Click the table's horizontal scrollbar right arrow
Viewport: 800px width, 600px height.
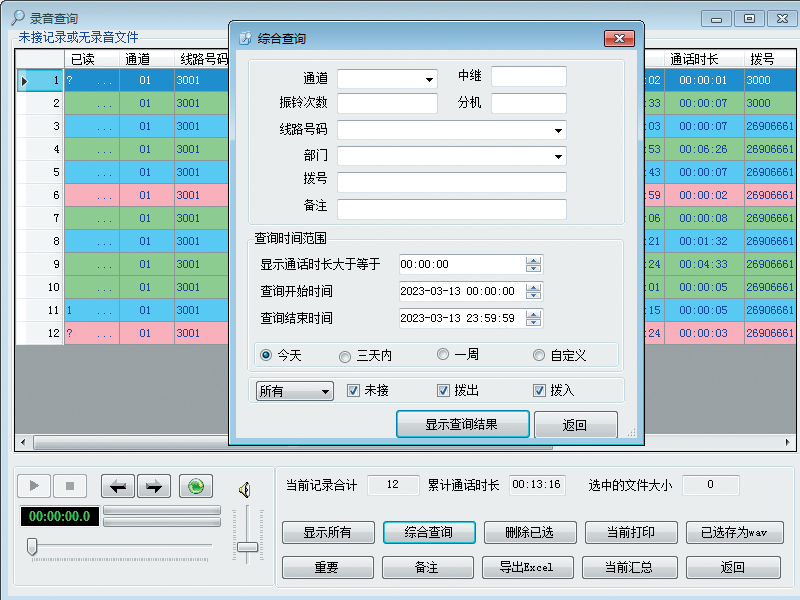pyautogui.click(x=788, y=442)
